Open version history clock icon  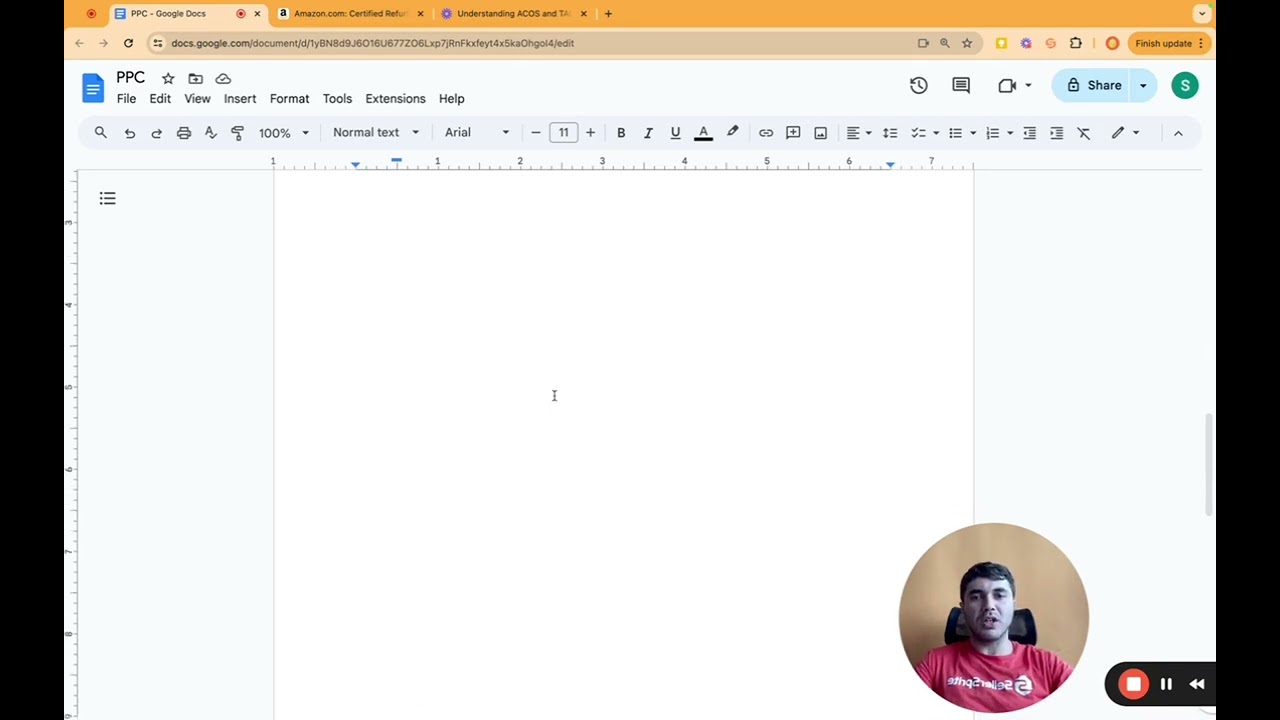click(918, 85)
